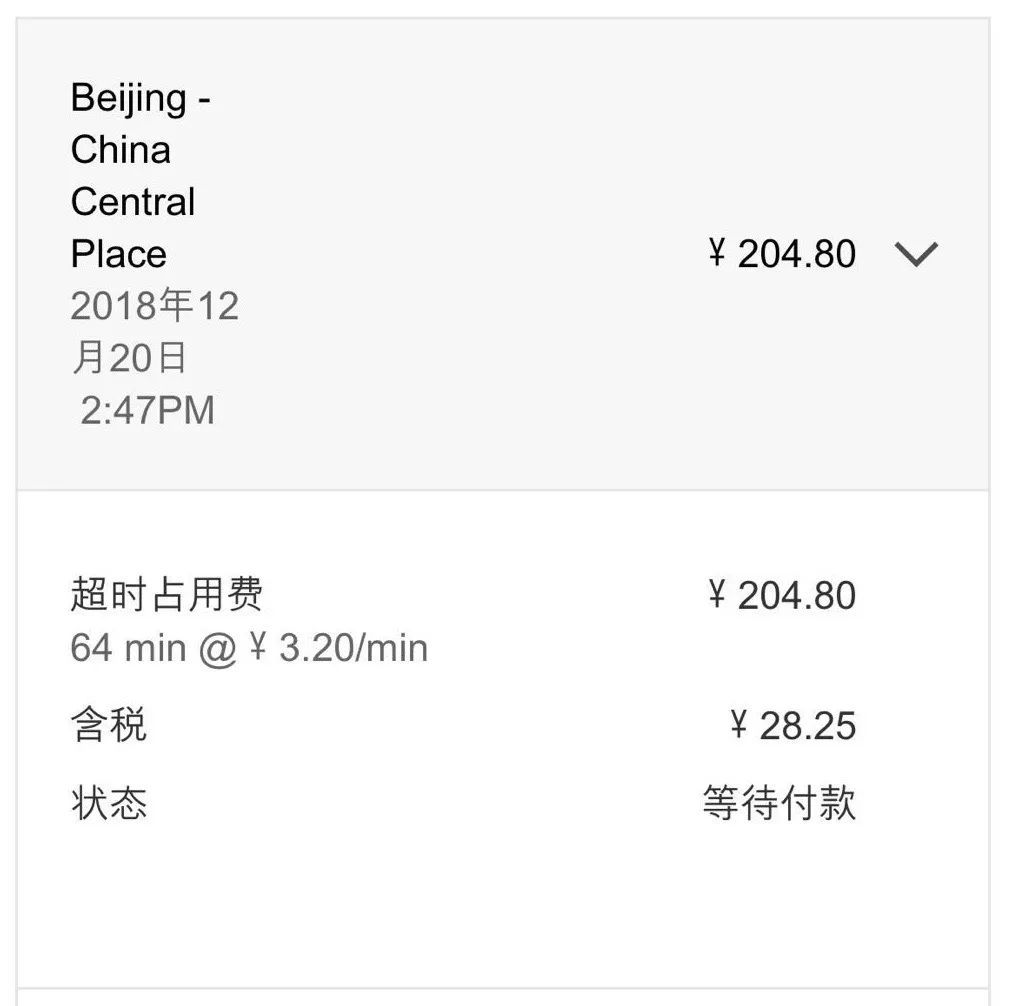This screenshot has height=1006, width=1011.
Task: Click the idle fee amount ¥ 204.80
Action: (782, 596)
